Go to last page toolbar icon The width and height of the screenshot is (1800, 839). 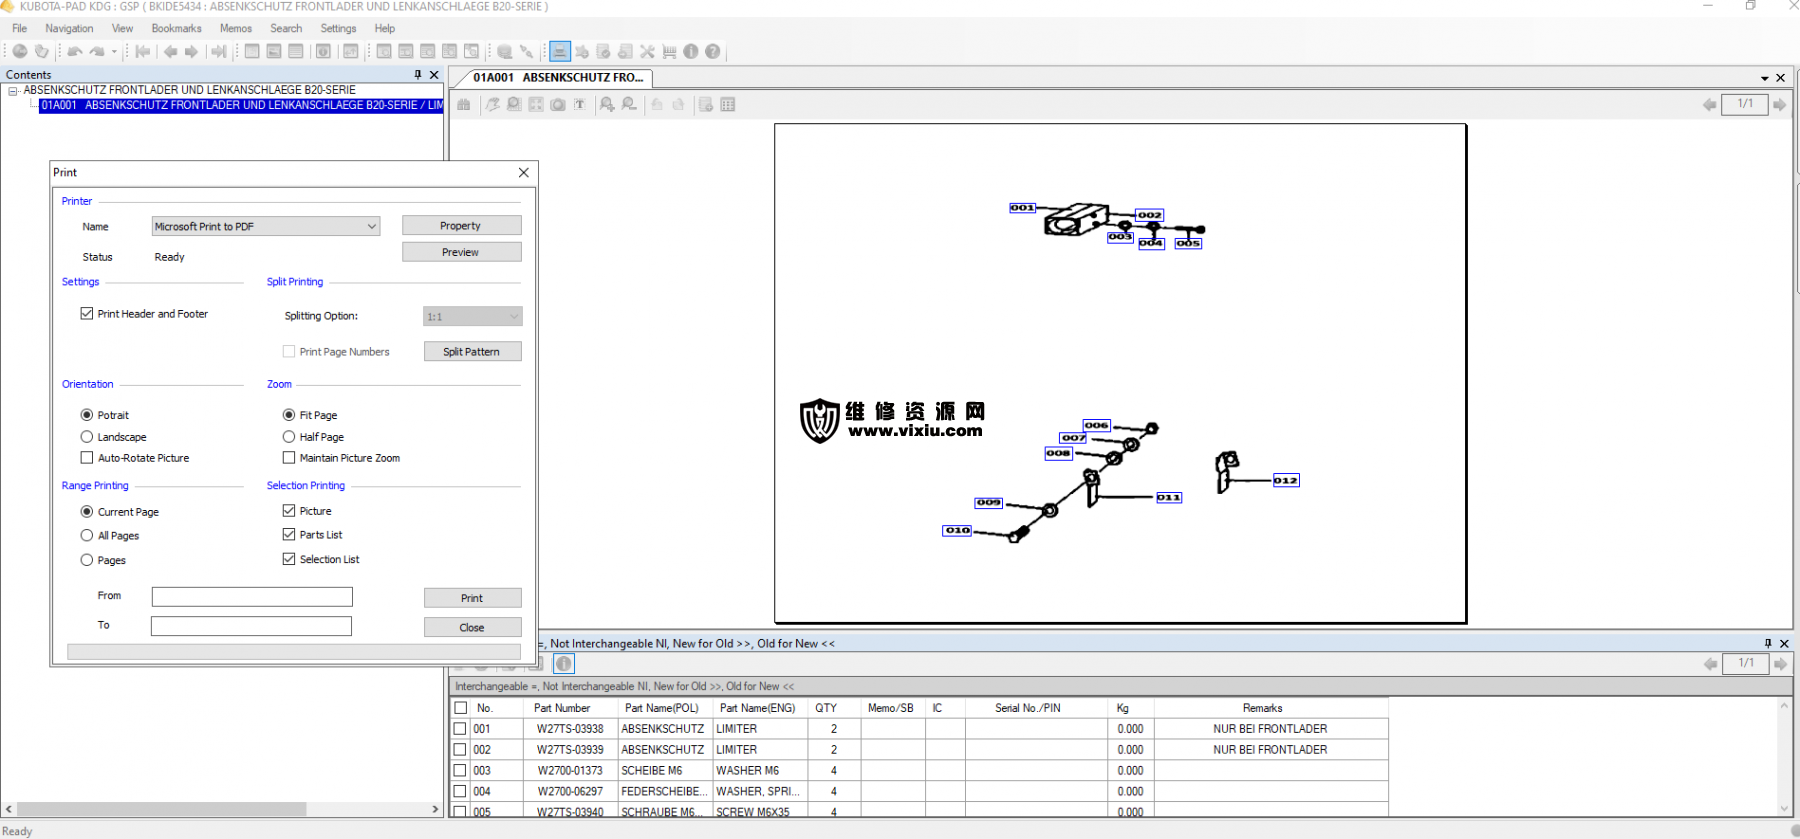tap(219, 51)
